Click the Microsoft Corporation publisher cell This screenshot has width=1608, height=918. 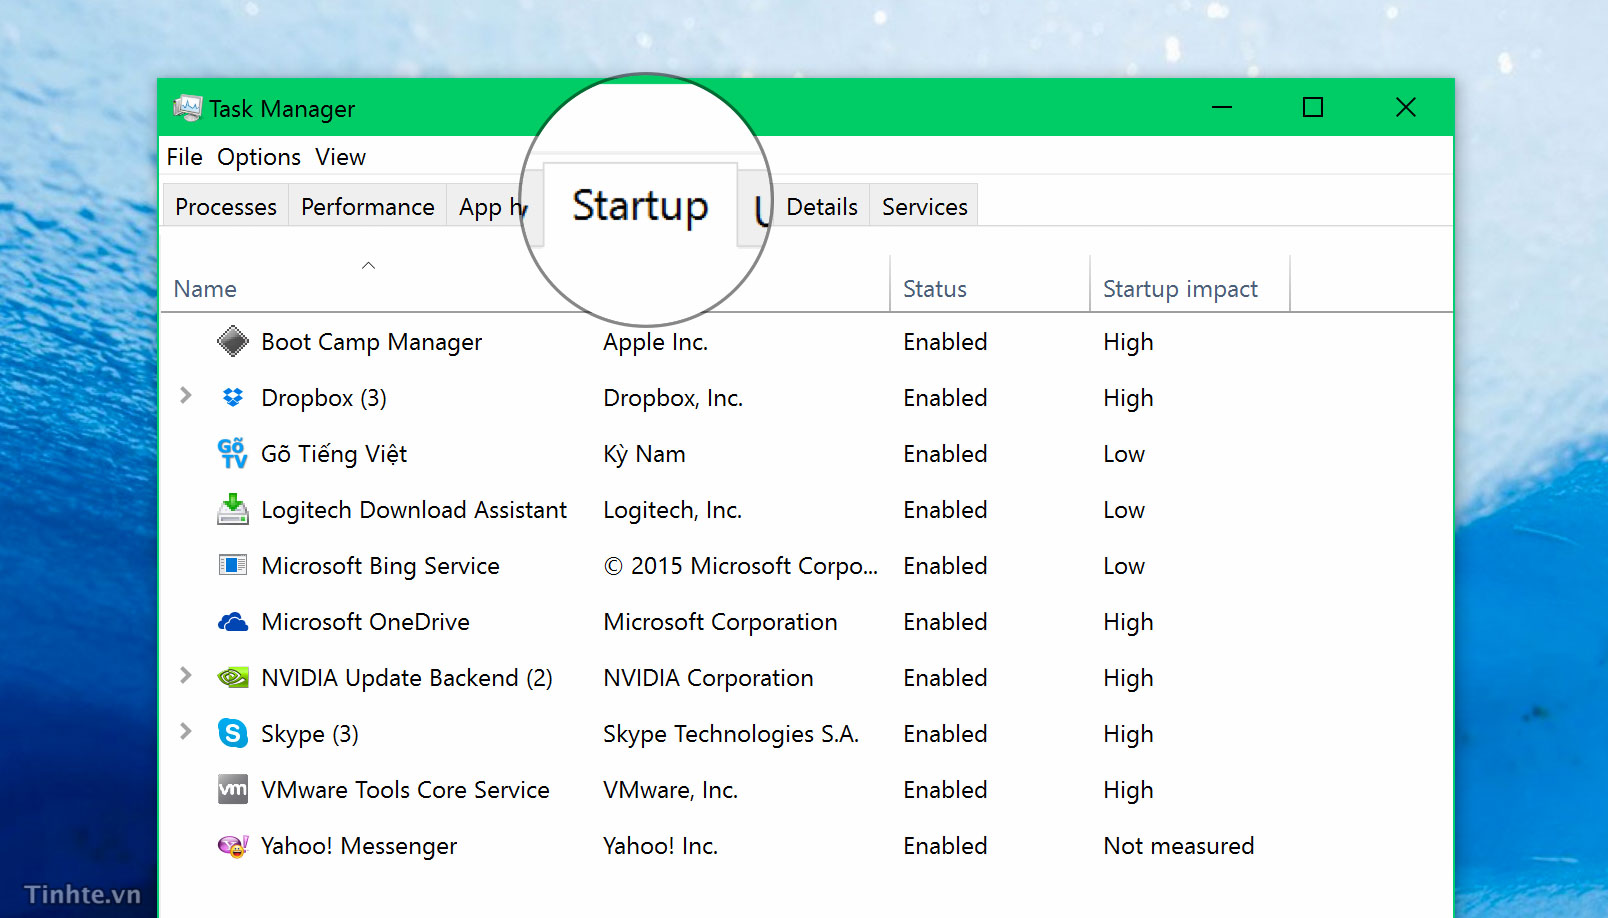click(x=720, y=622)
